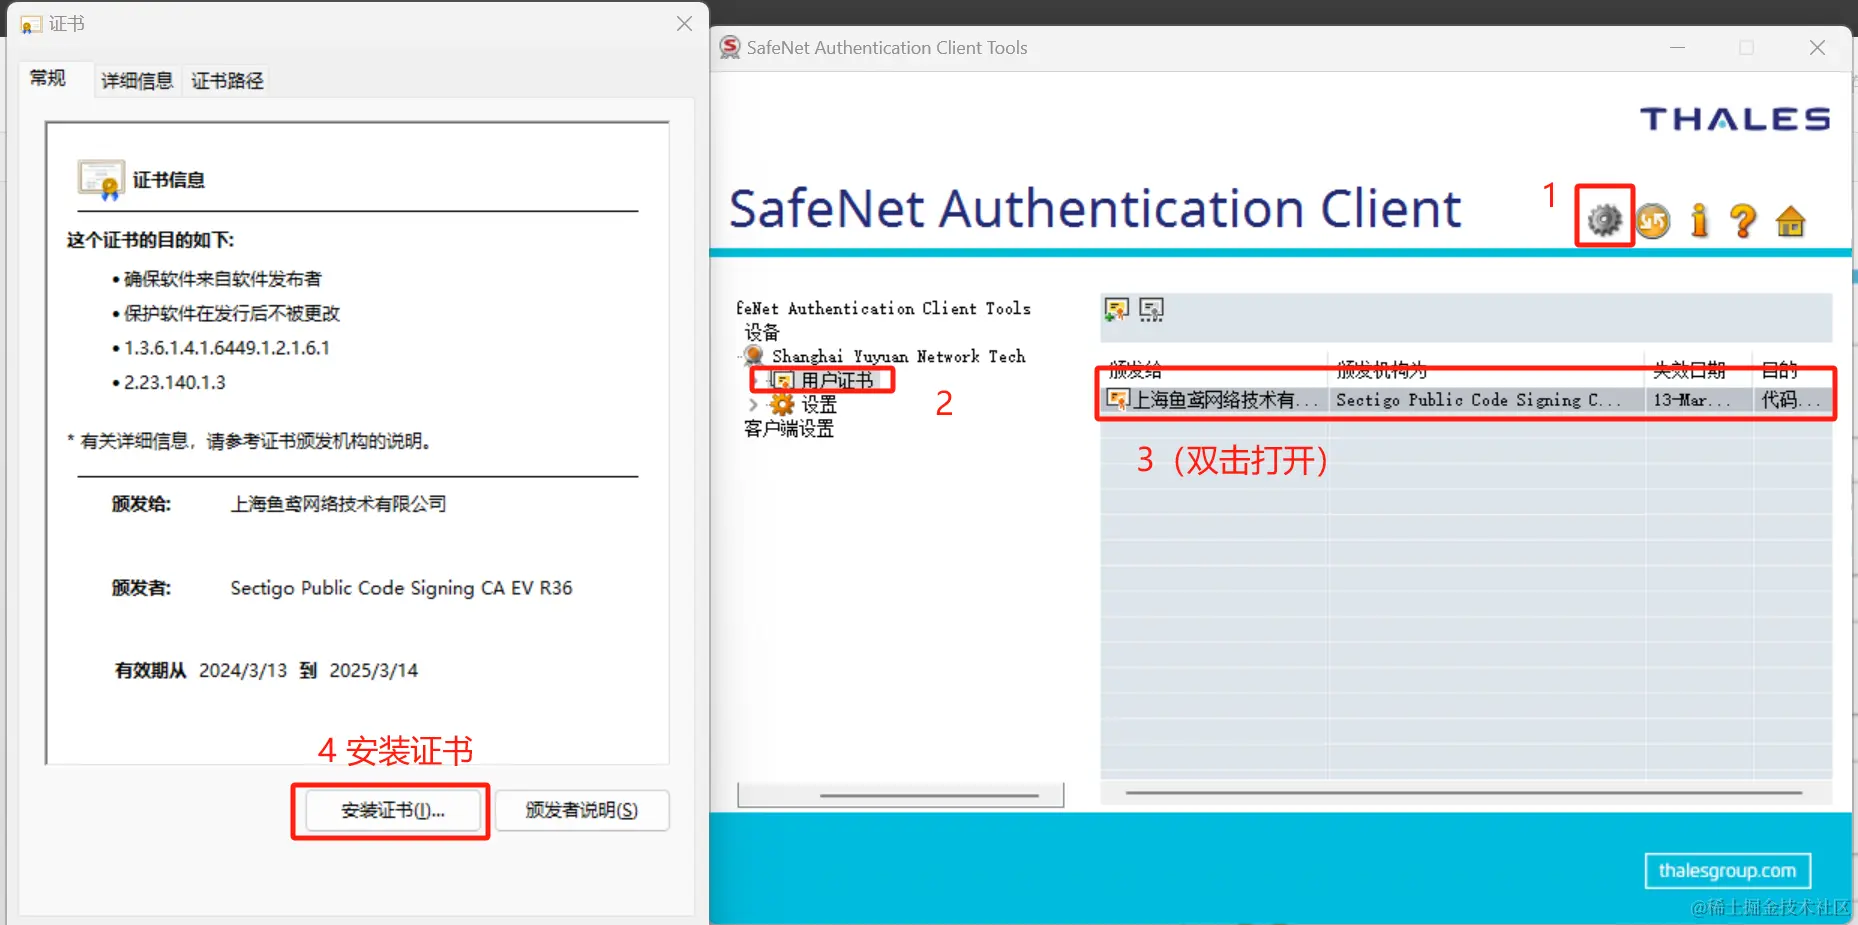This screenshot has width=1858, height=925.
Task: Close the 证书 dialog
Action: [x=684, y=23]
